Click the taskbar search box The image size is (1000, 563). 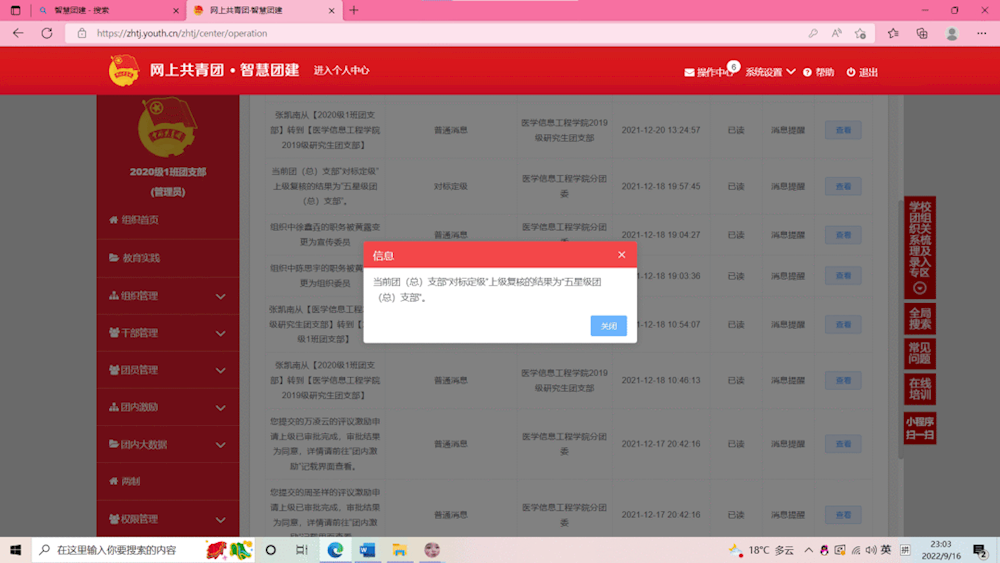(143, 550)
